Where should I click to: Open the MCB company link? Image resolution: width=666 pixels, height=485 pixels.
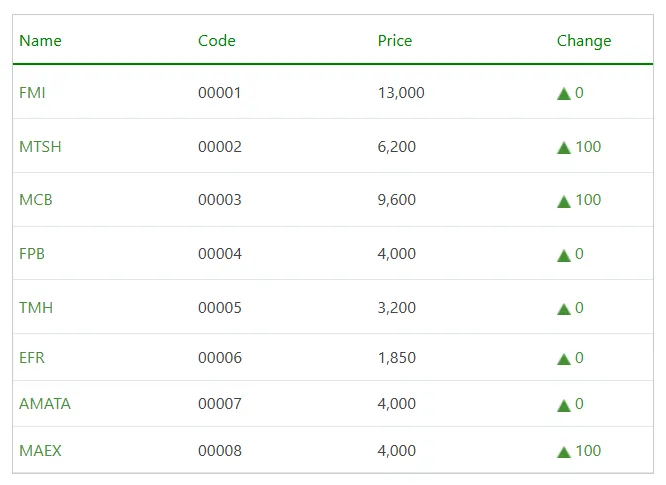[36, 200]
